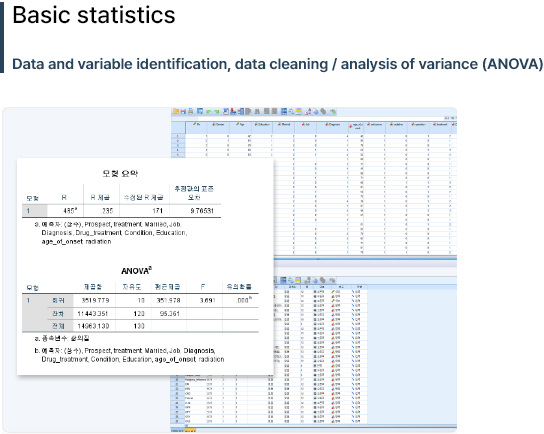Viewport: 544px width, 434px height.
Task: Click the Find binoculars icon
Action: (257, 111)
